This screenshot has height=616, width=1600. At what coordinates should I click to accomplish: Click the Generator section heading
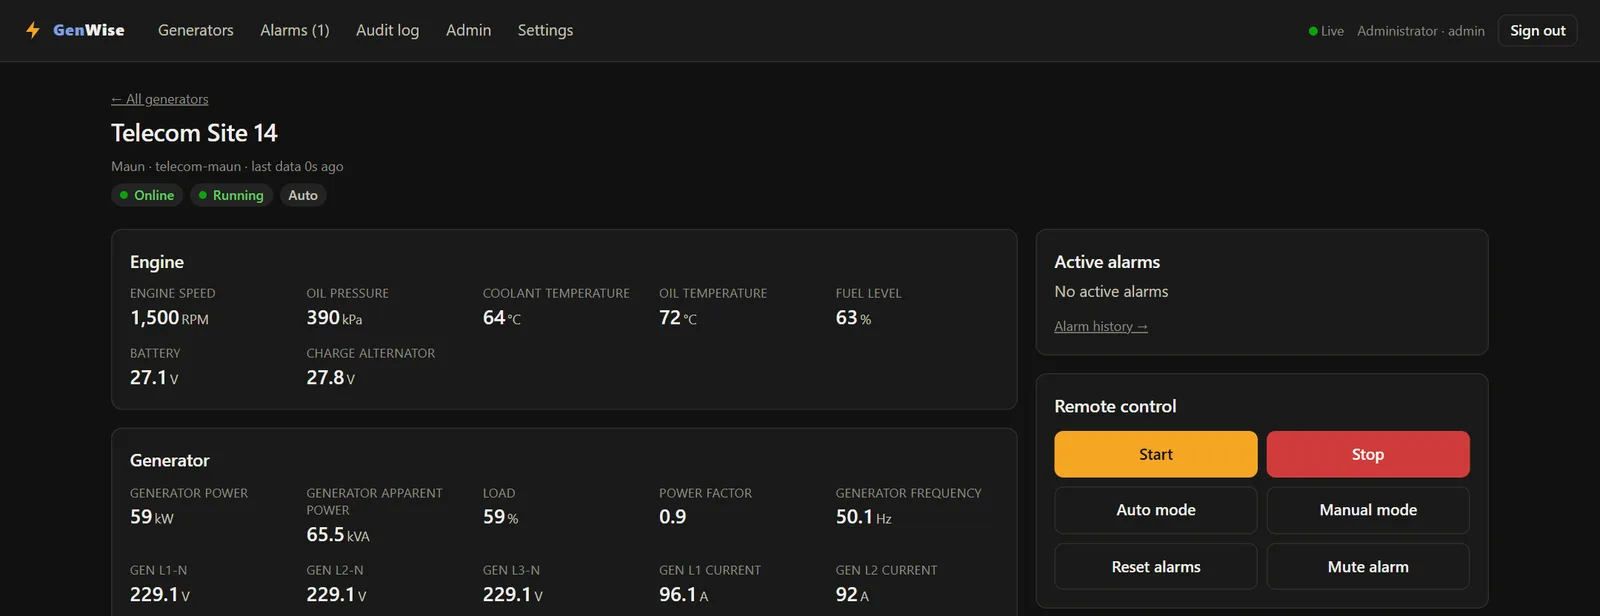170,461
